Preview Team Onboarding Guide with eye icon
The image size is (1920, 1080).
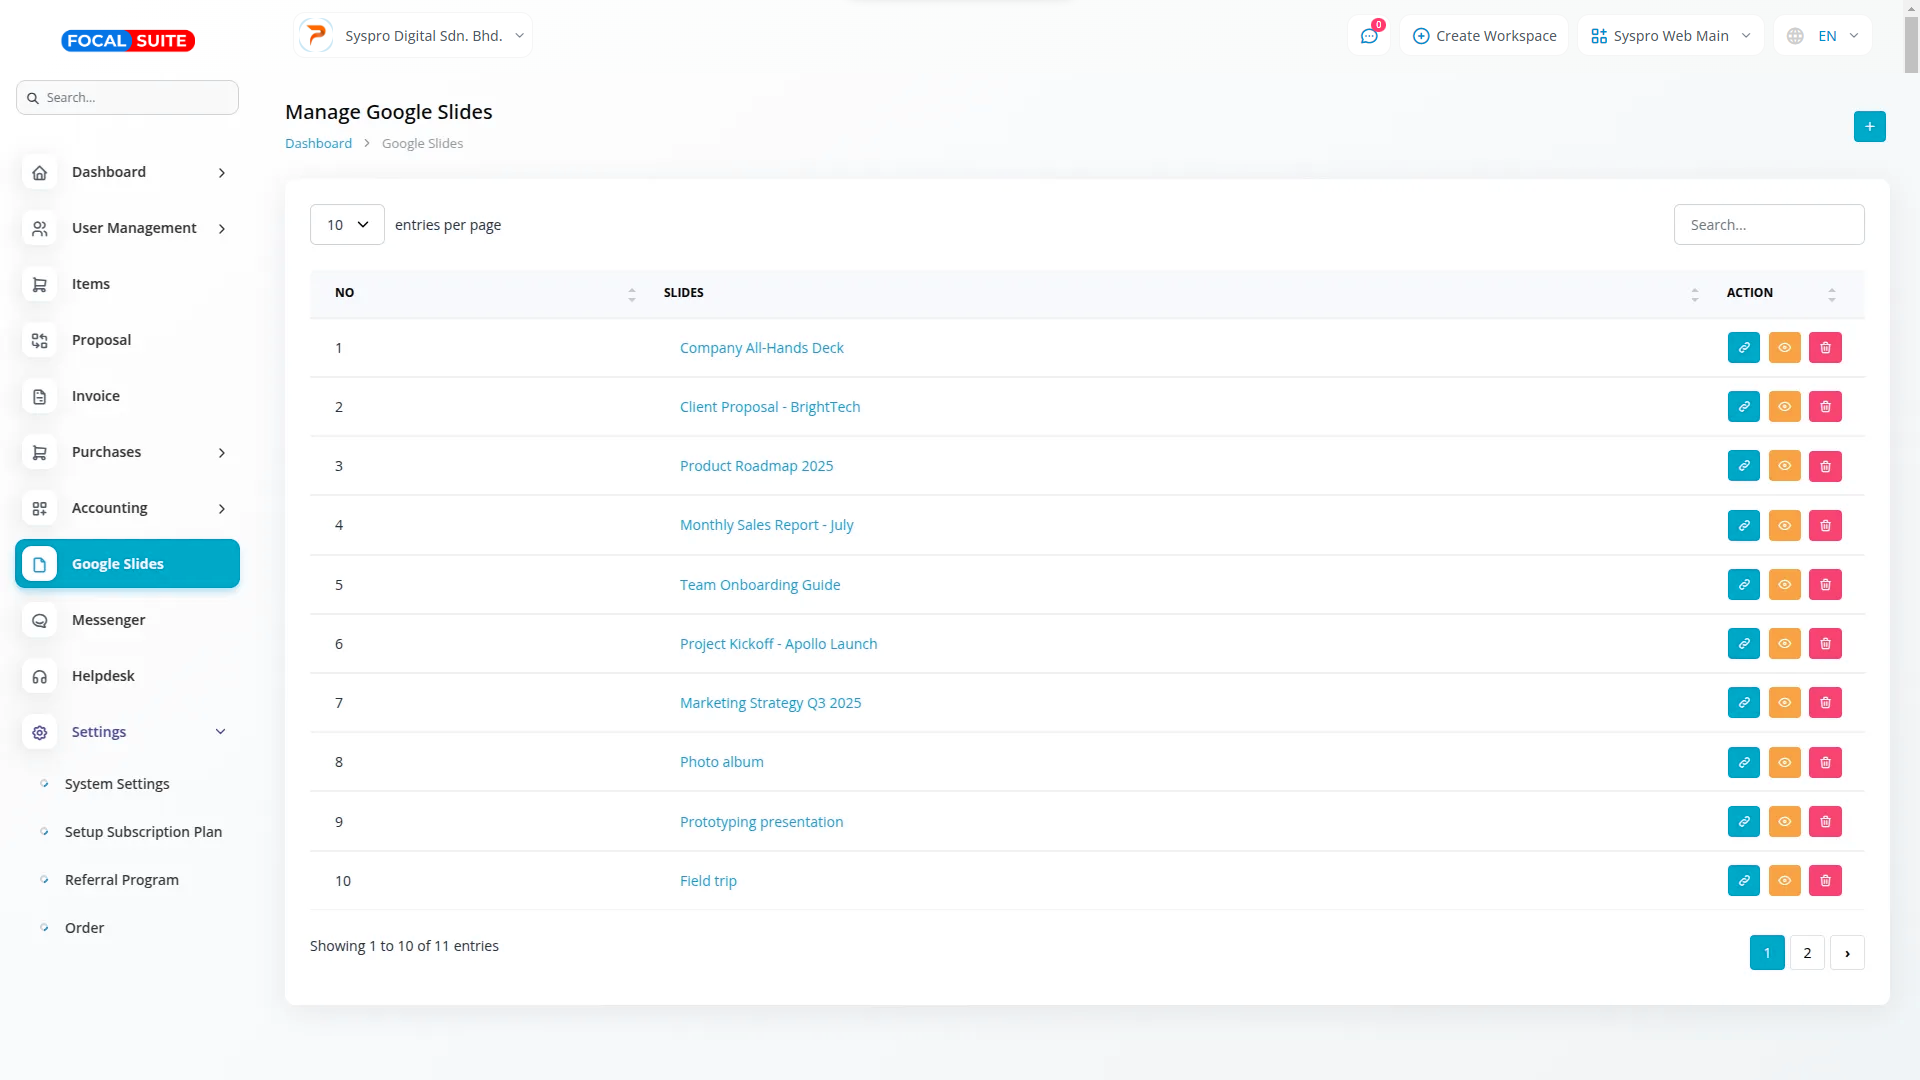click(1784, 585)
